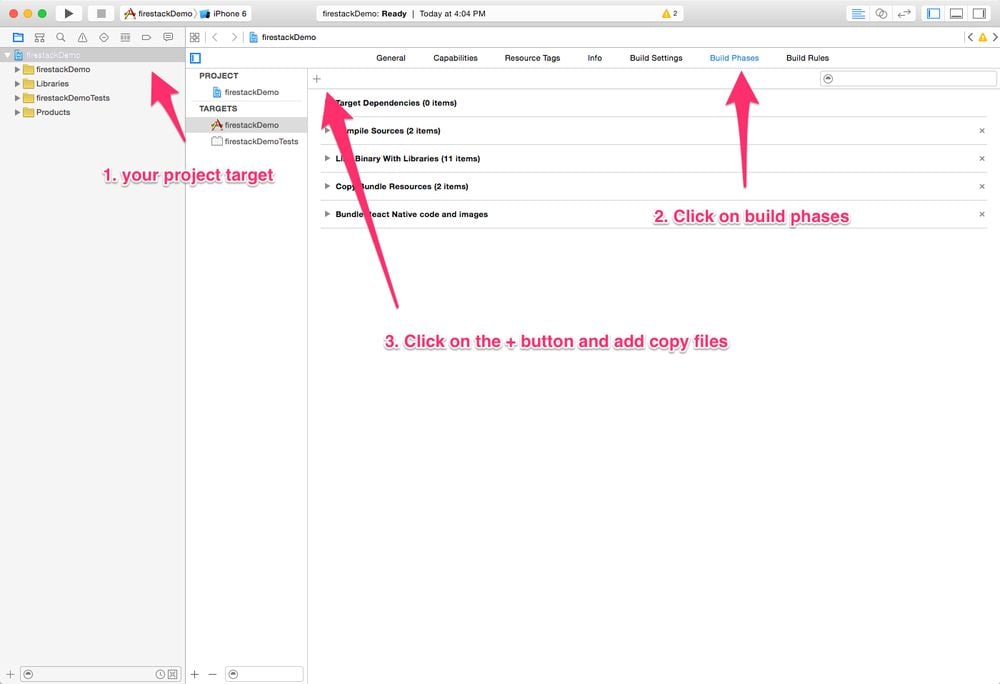
Task: Jump to the previous issue
Action: pos(970,38)
